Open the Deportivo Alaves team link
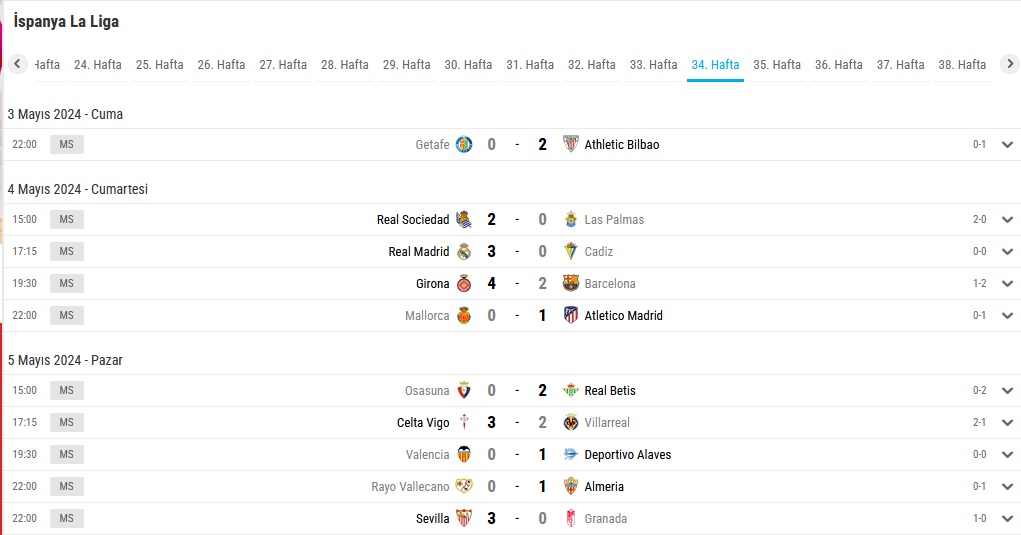This screenshot has width=1021, height=535. [628, 454]
